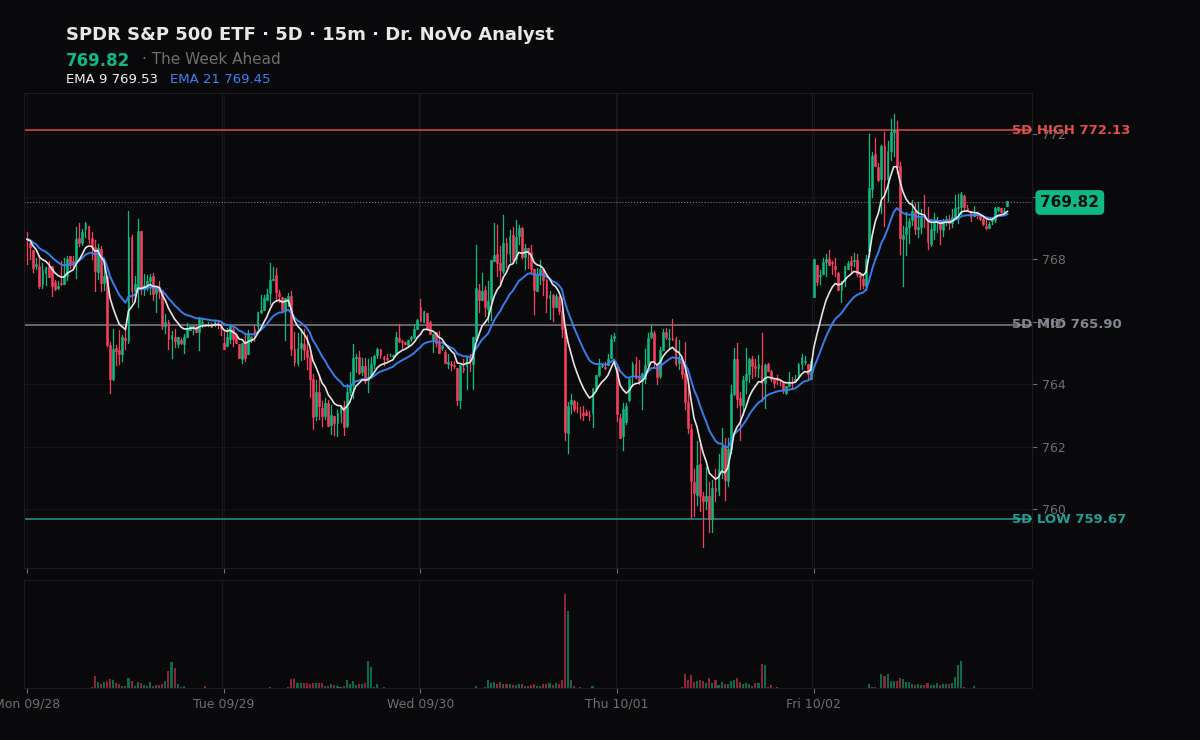Select the EMA 21 769.45 legend label
The width and height of the screenshot is (1200, 740).
point(220,79)
